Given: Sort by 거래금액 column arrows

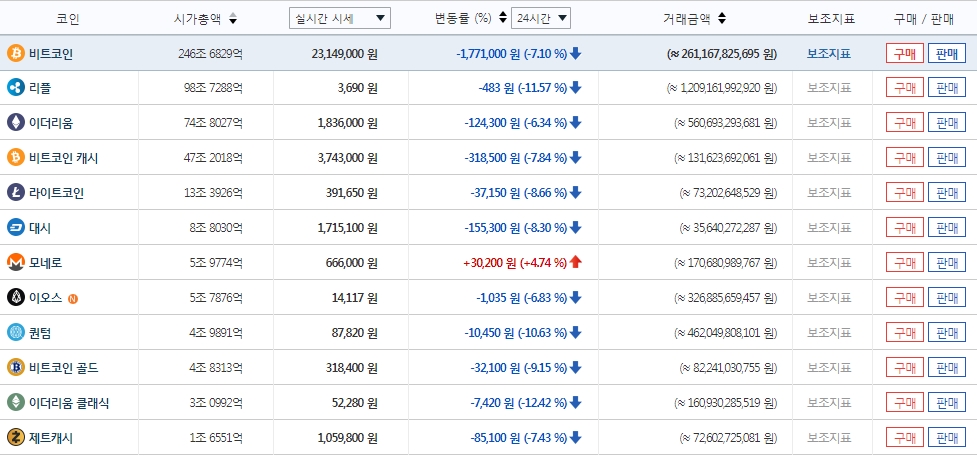Looking at the screenshot, I should 722,19.
